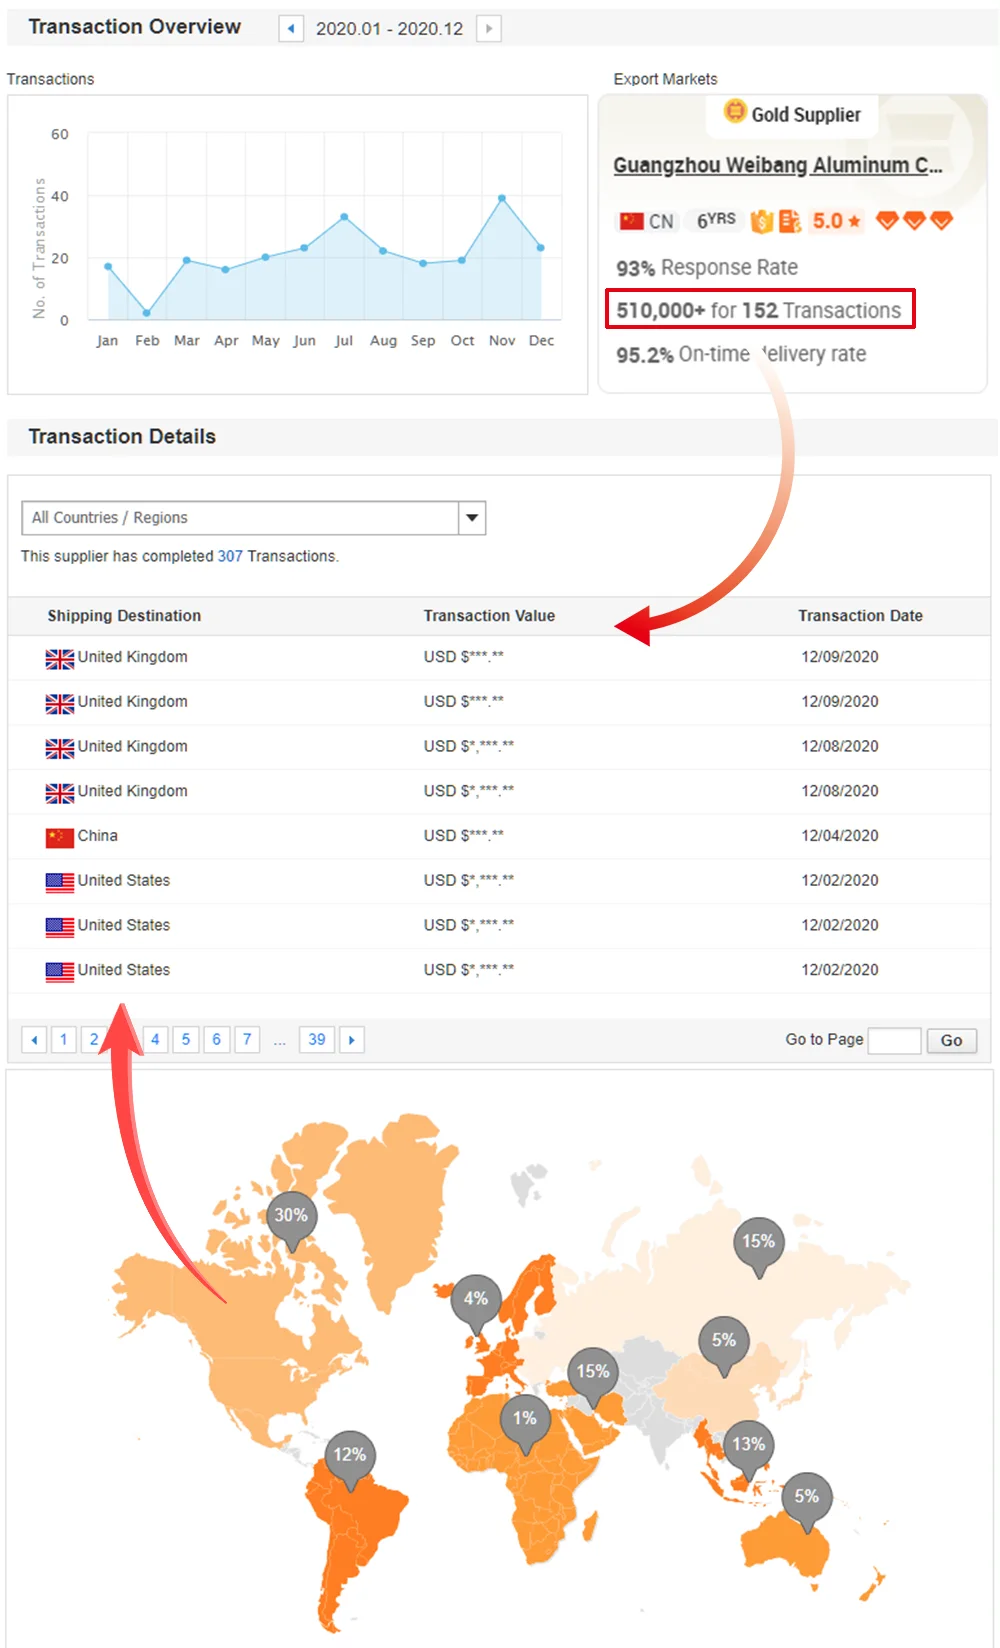Image resolution: width=1000 pixels, height=1648 pixels.
Task: Open the All Countries / Regions dropdown
Action: point(240,518)
